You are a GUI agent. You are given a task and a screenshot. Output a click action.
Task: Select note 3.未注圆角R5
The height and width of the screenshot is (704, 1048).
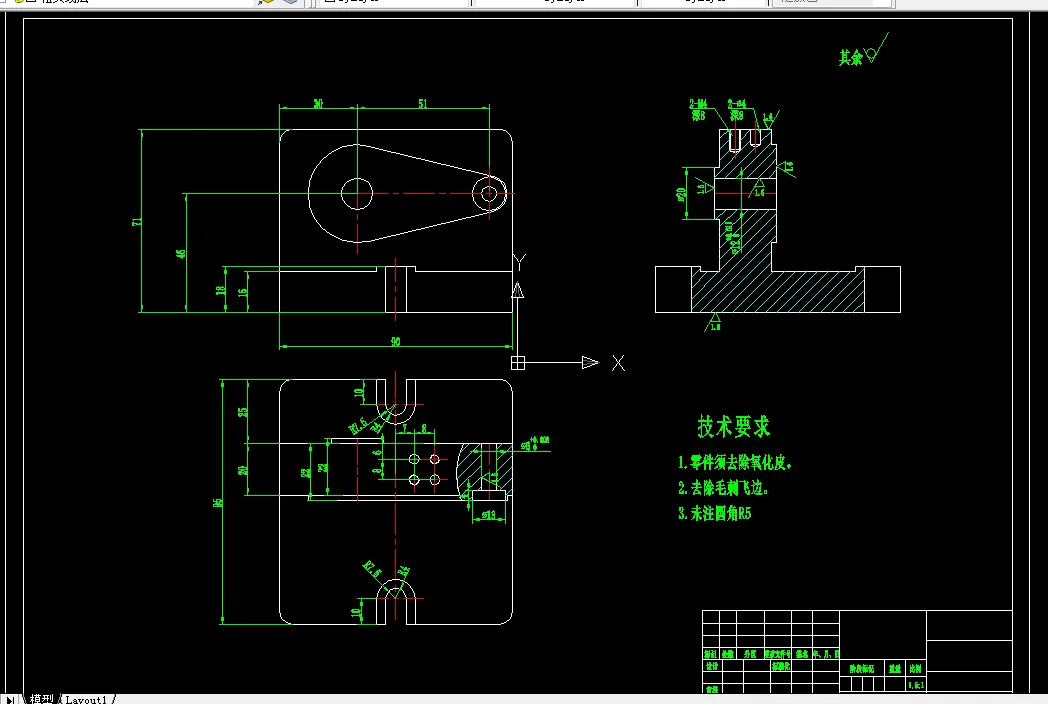click(x=714, y=513)
